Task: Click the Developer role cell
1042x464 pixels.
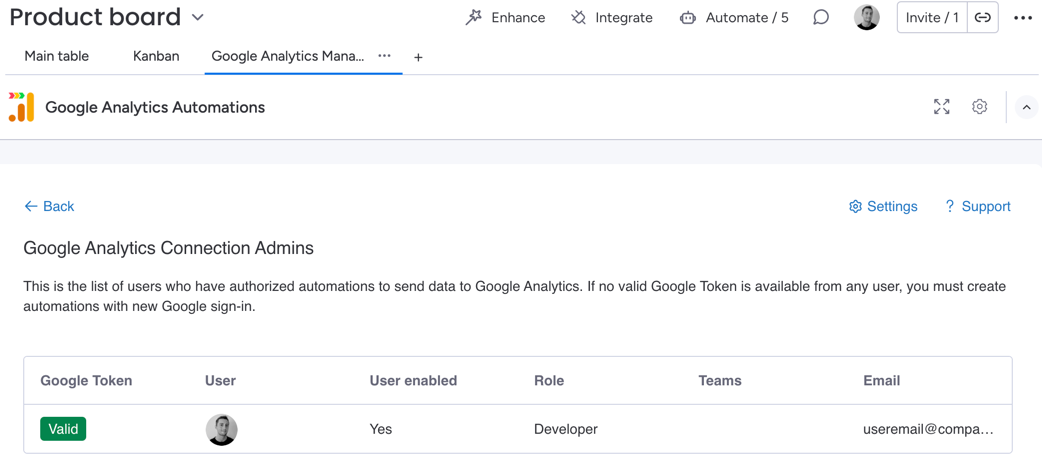Action: pos(566,429)
